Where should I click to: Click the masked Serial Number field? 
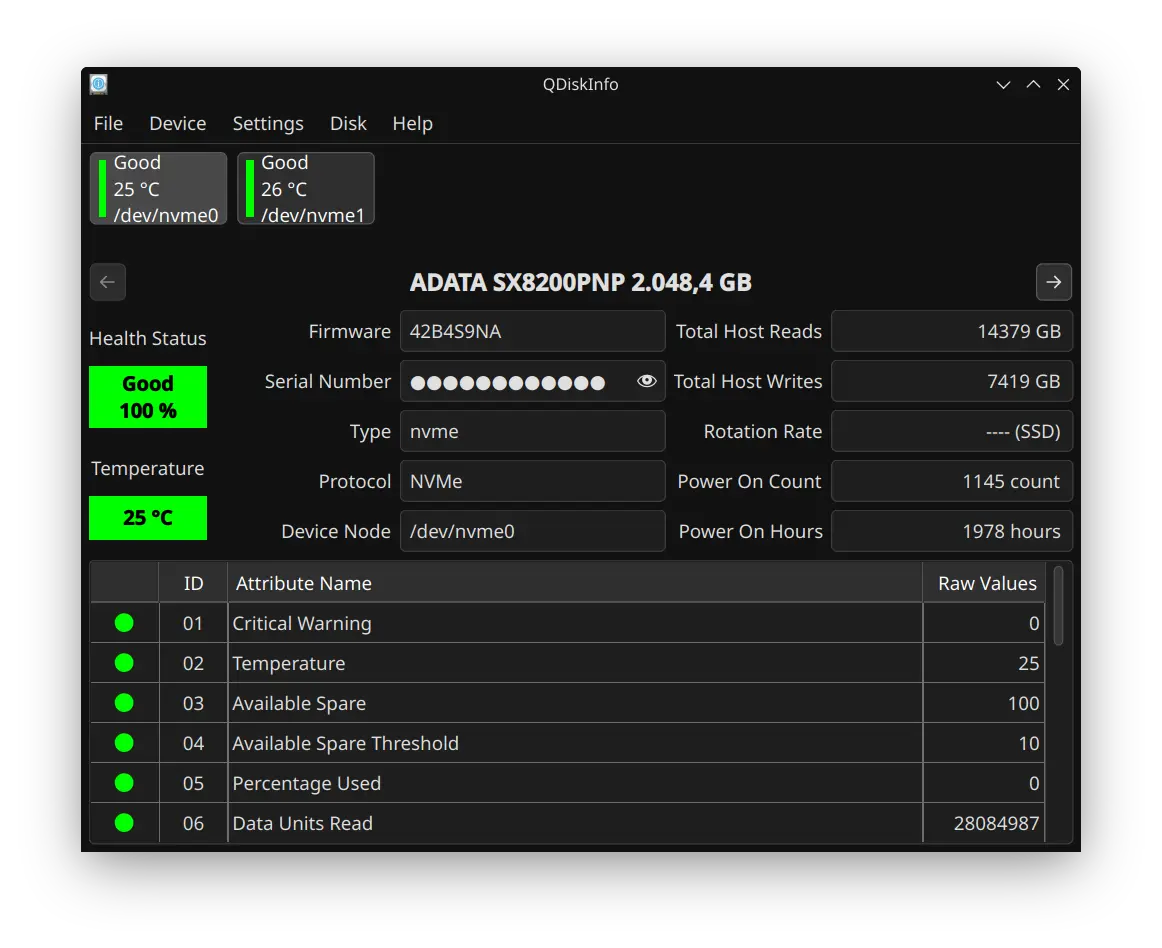point(533,381)
